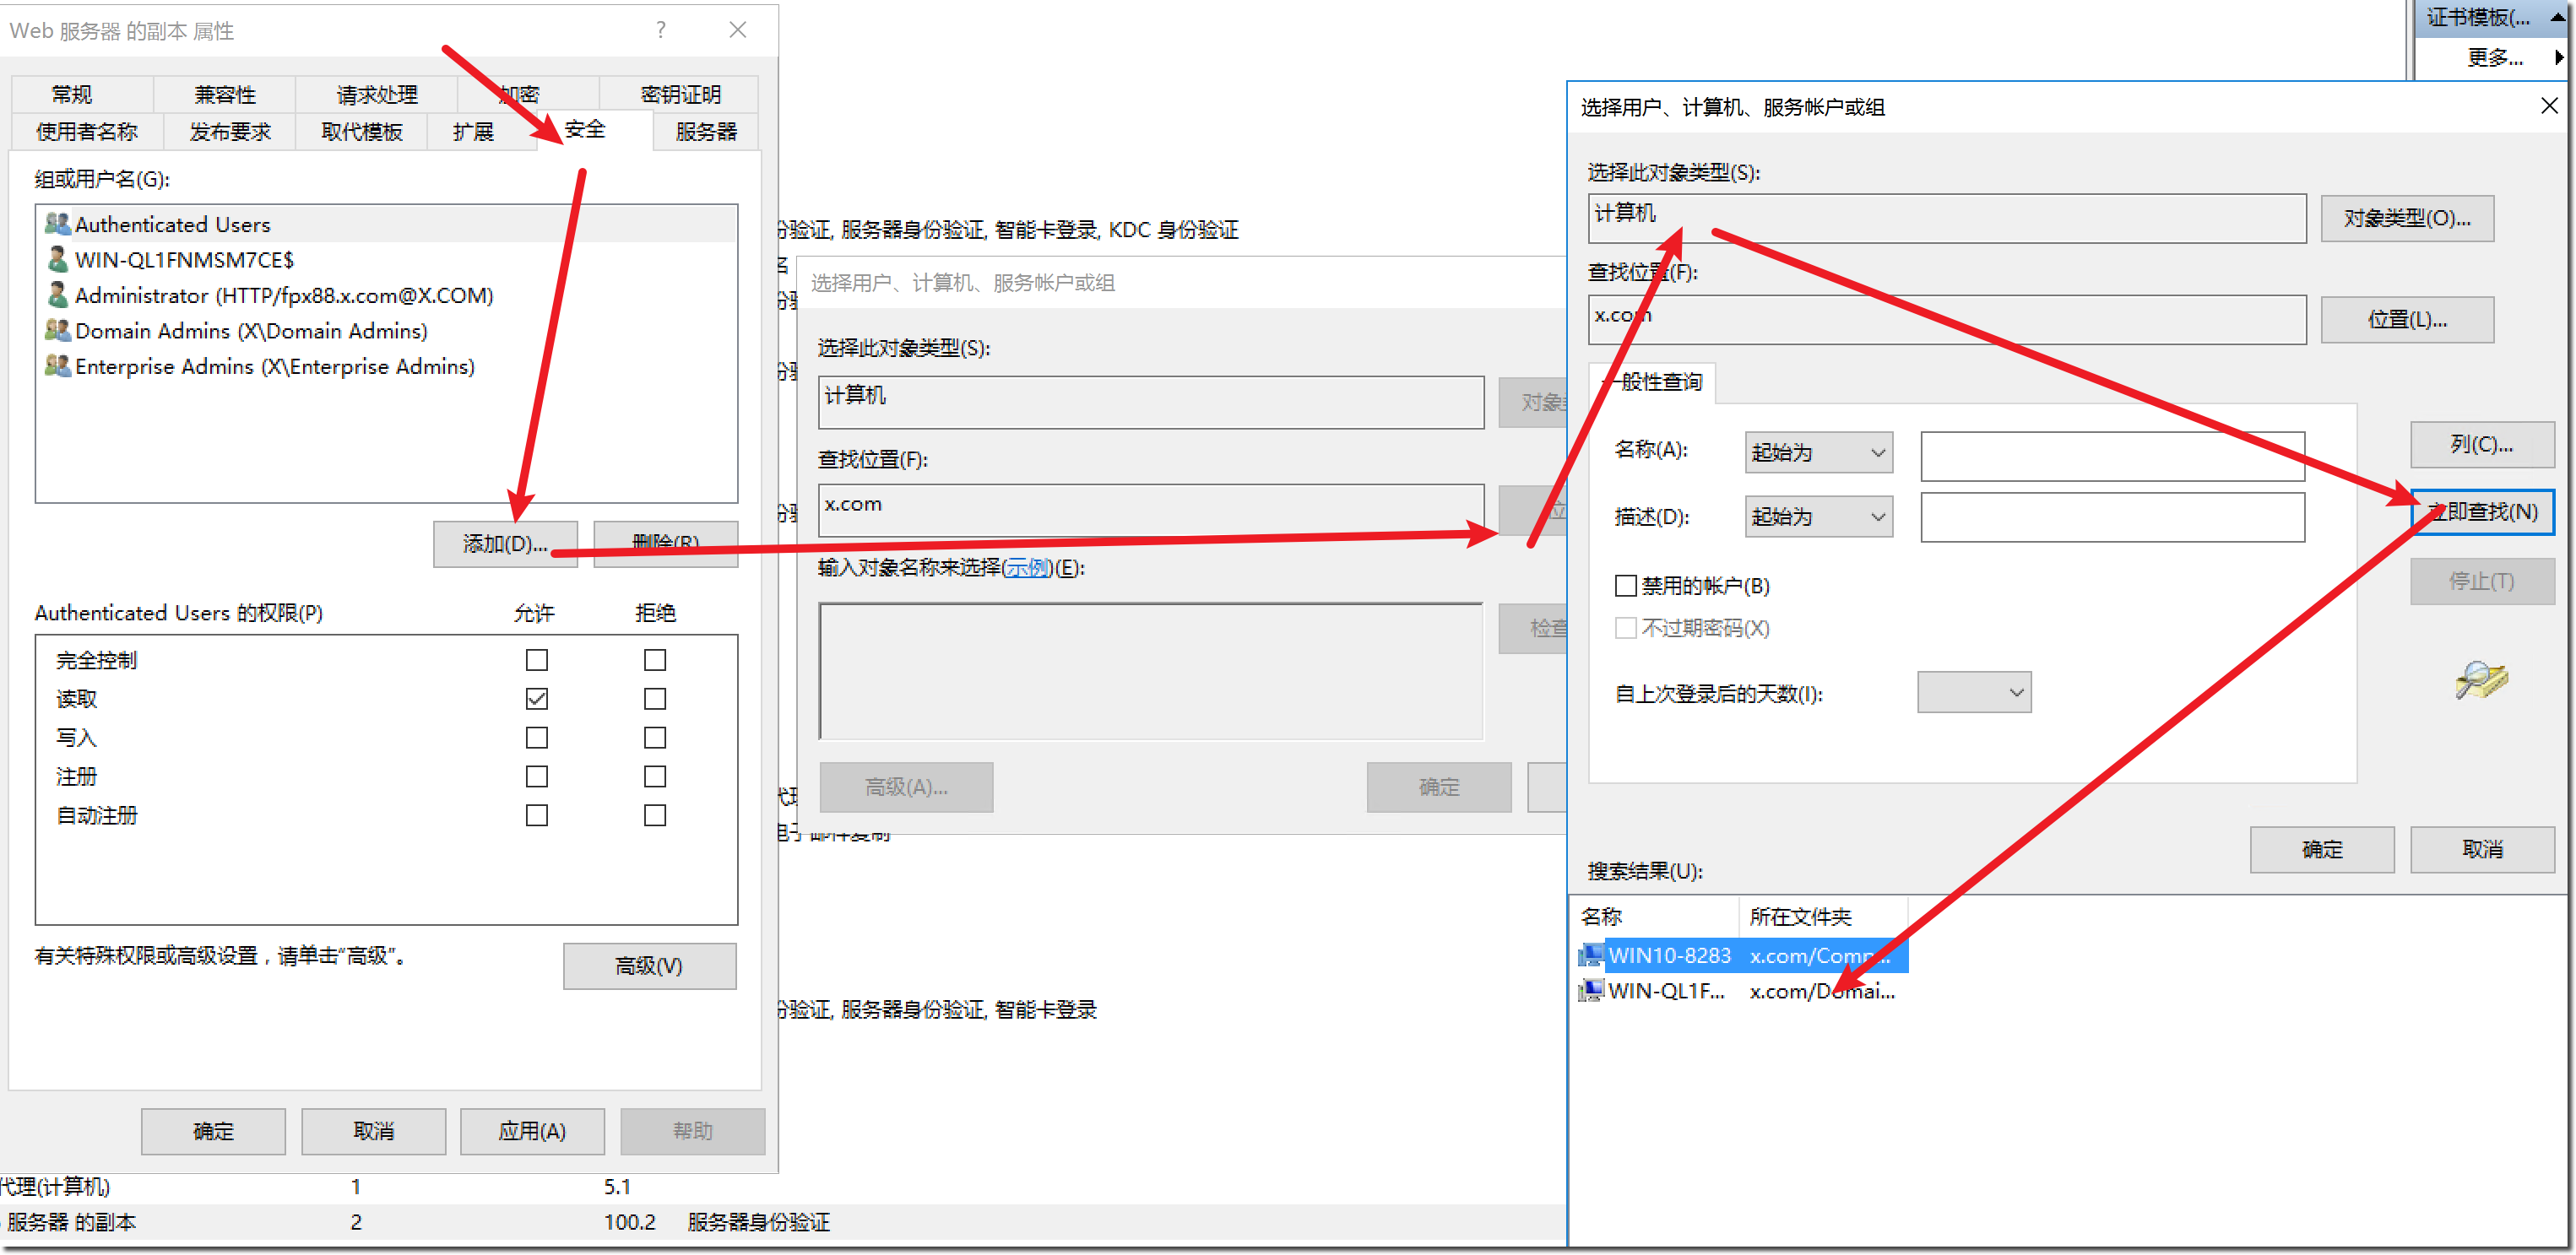The width and height of the screenshot is (2576, 1255).
Task: Select WIN-QL1FNMSM7CE$ computer account icon
Action: pos(57,260)
